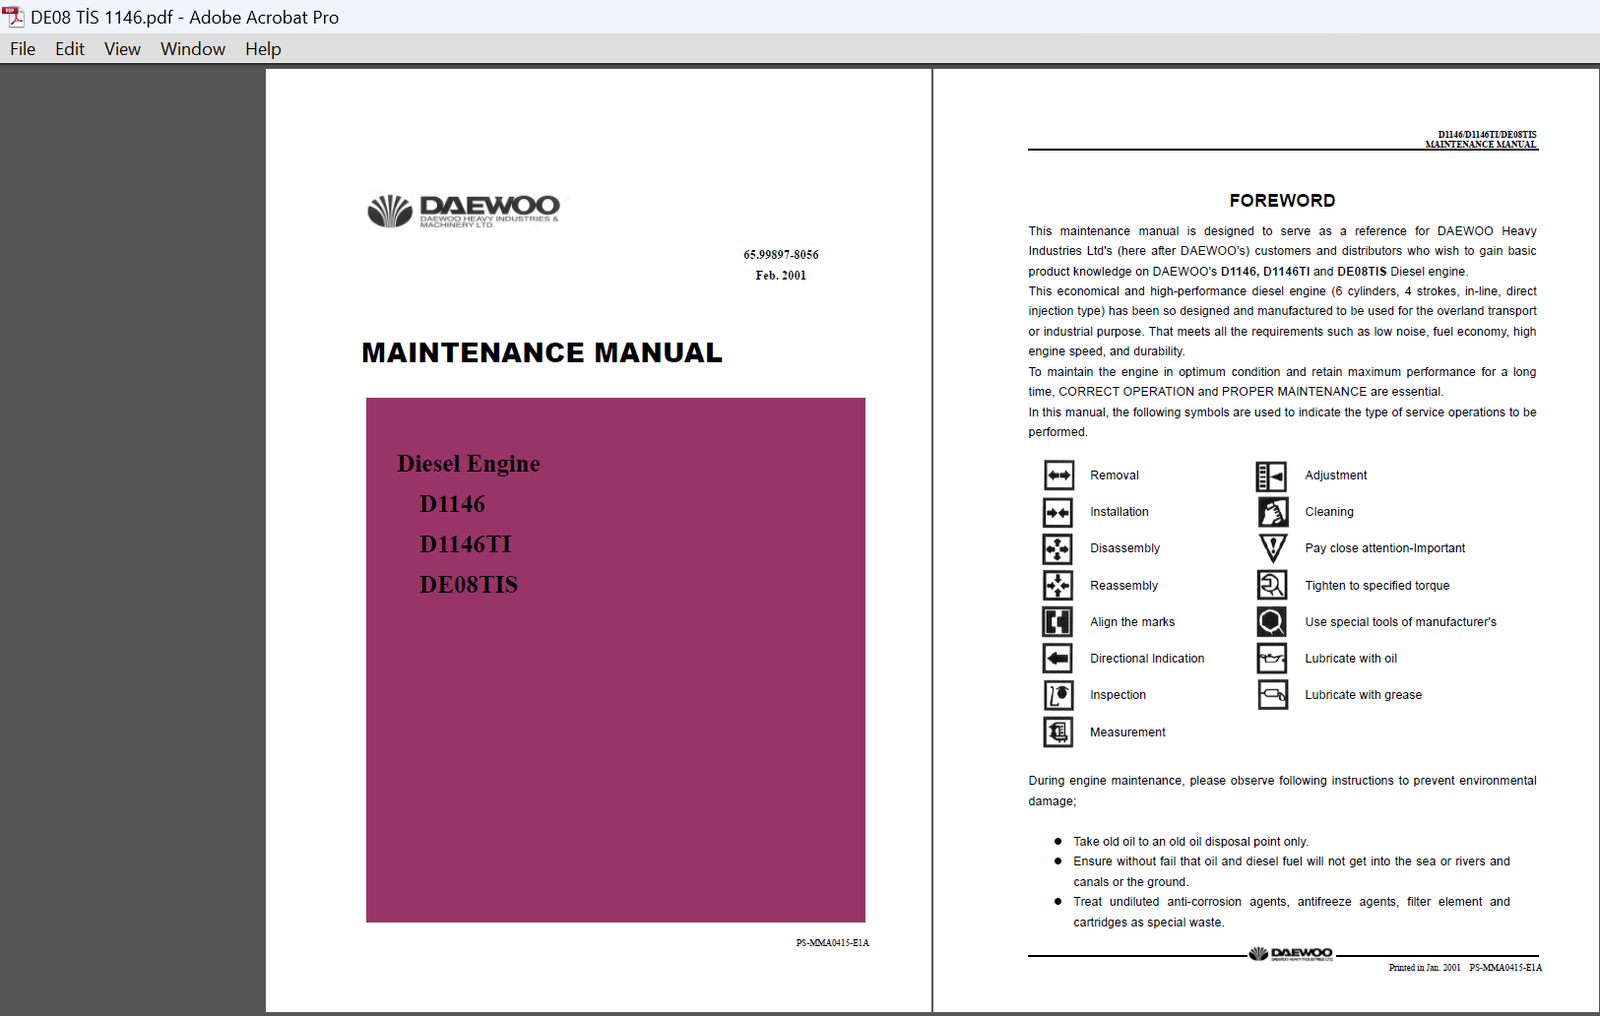Screen dimensions: 1600x1016
Task: Click the Cleaning symbol icon
Action: tap(1272, 512)
